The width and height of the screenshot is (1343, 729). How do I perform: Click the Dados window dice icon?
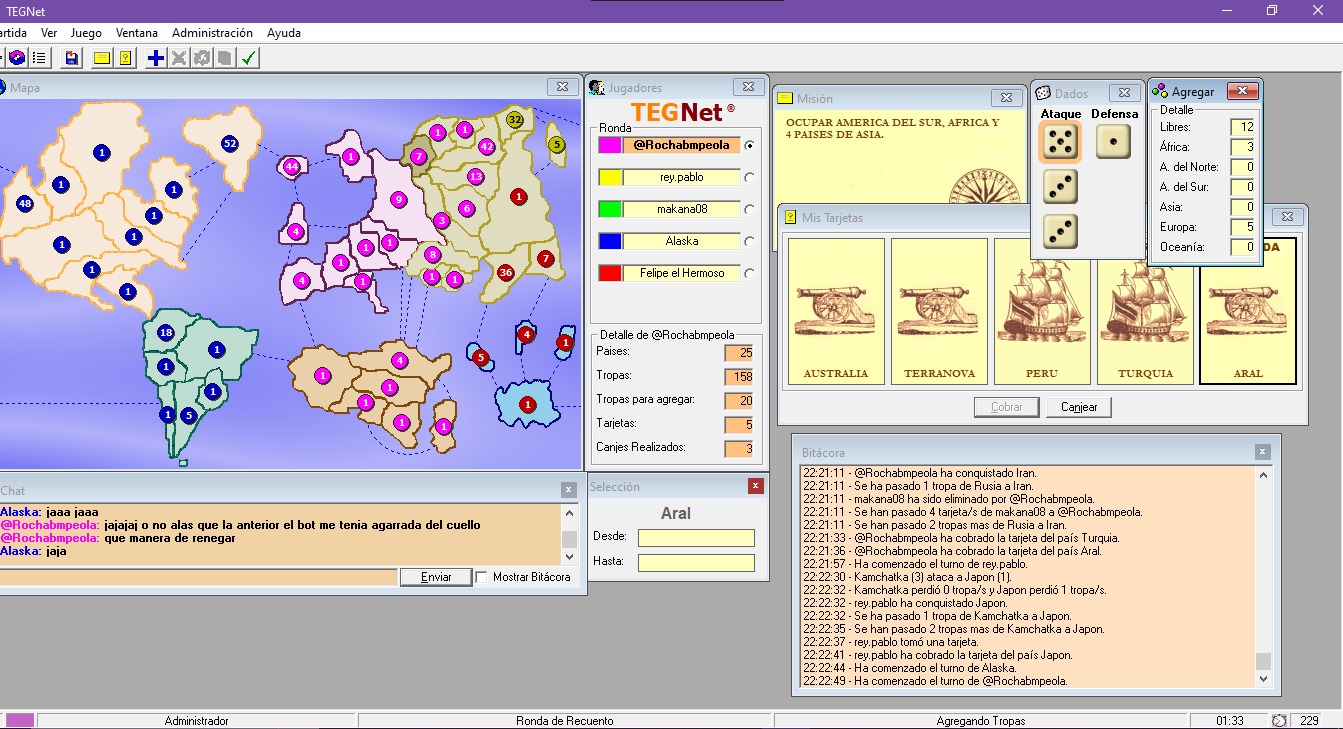pyautogui.click(x=1043, y=93)
